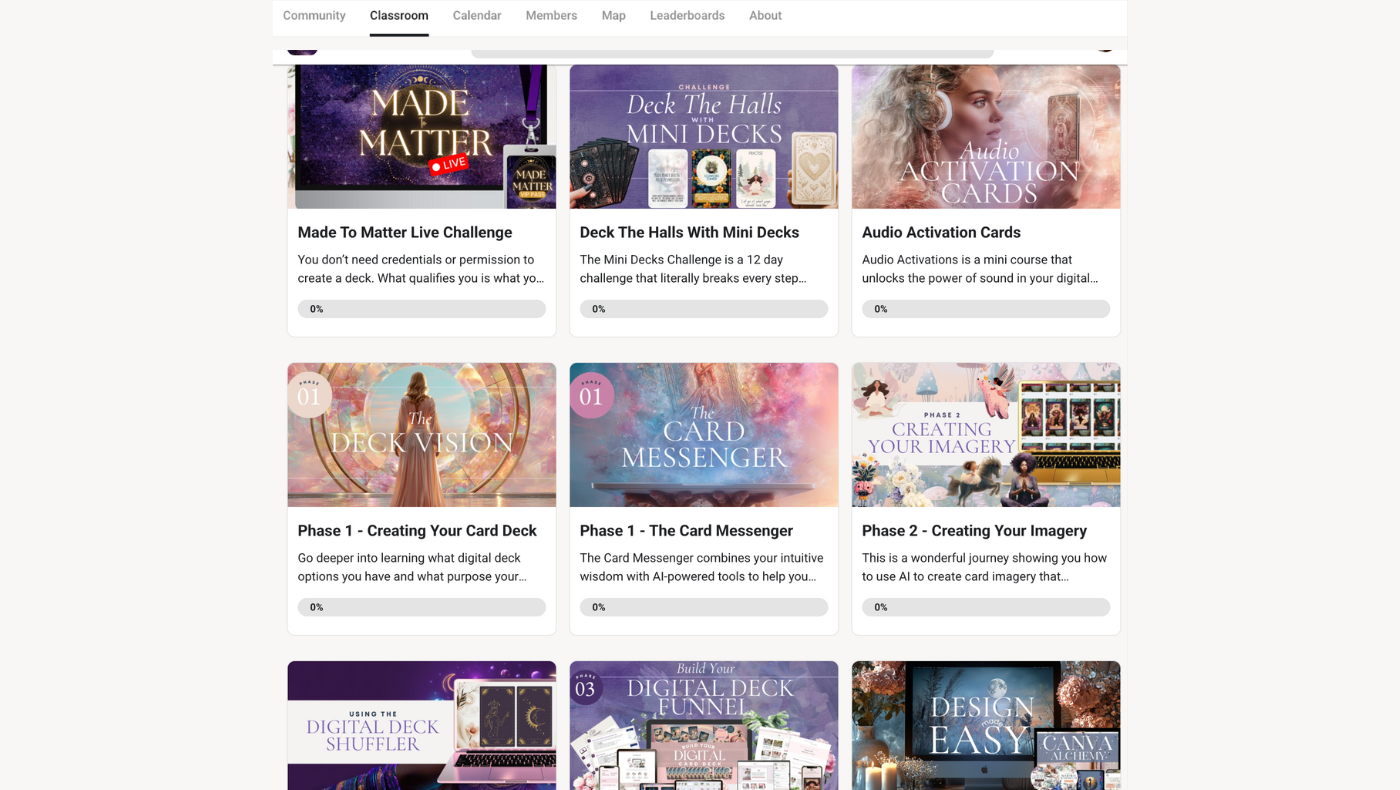1400x790 pixels.
Task: Click the Audio Activation Cards progress bar
Action: tap(985, 309)
